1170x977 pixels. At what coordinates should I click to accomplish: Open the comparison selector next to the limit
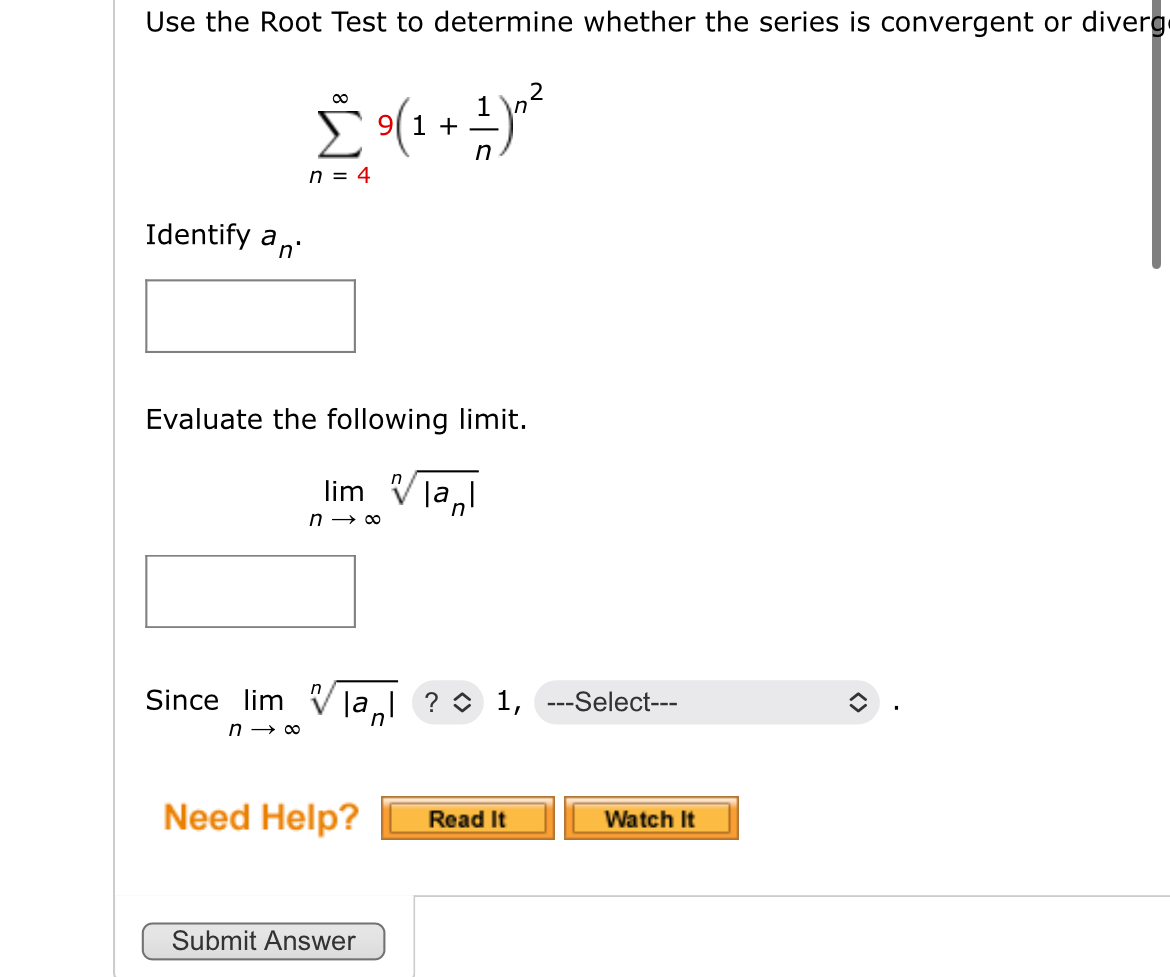click(447, 702)
